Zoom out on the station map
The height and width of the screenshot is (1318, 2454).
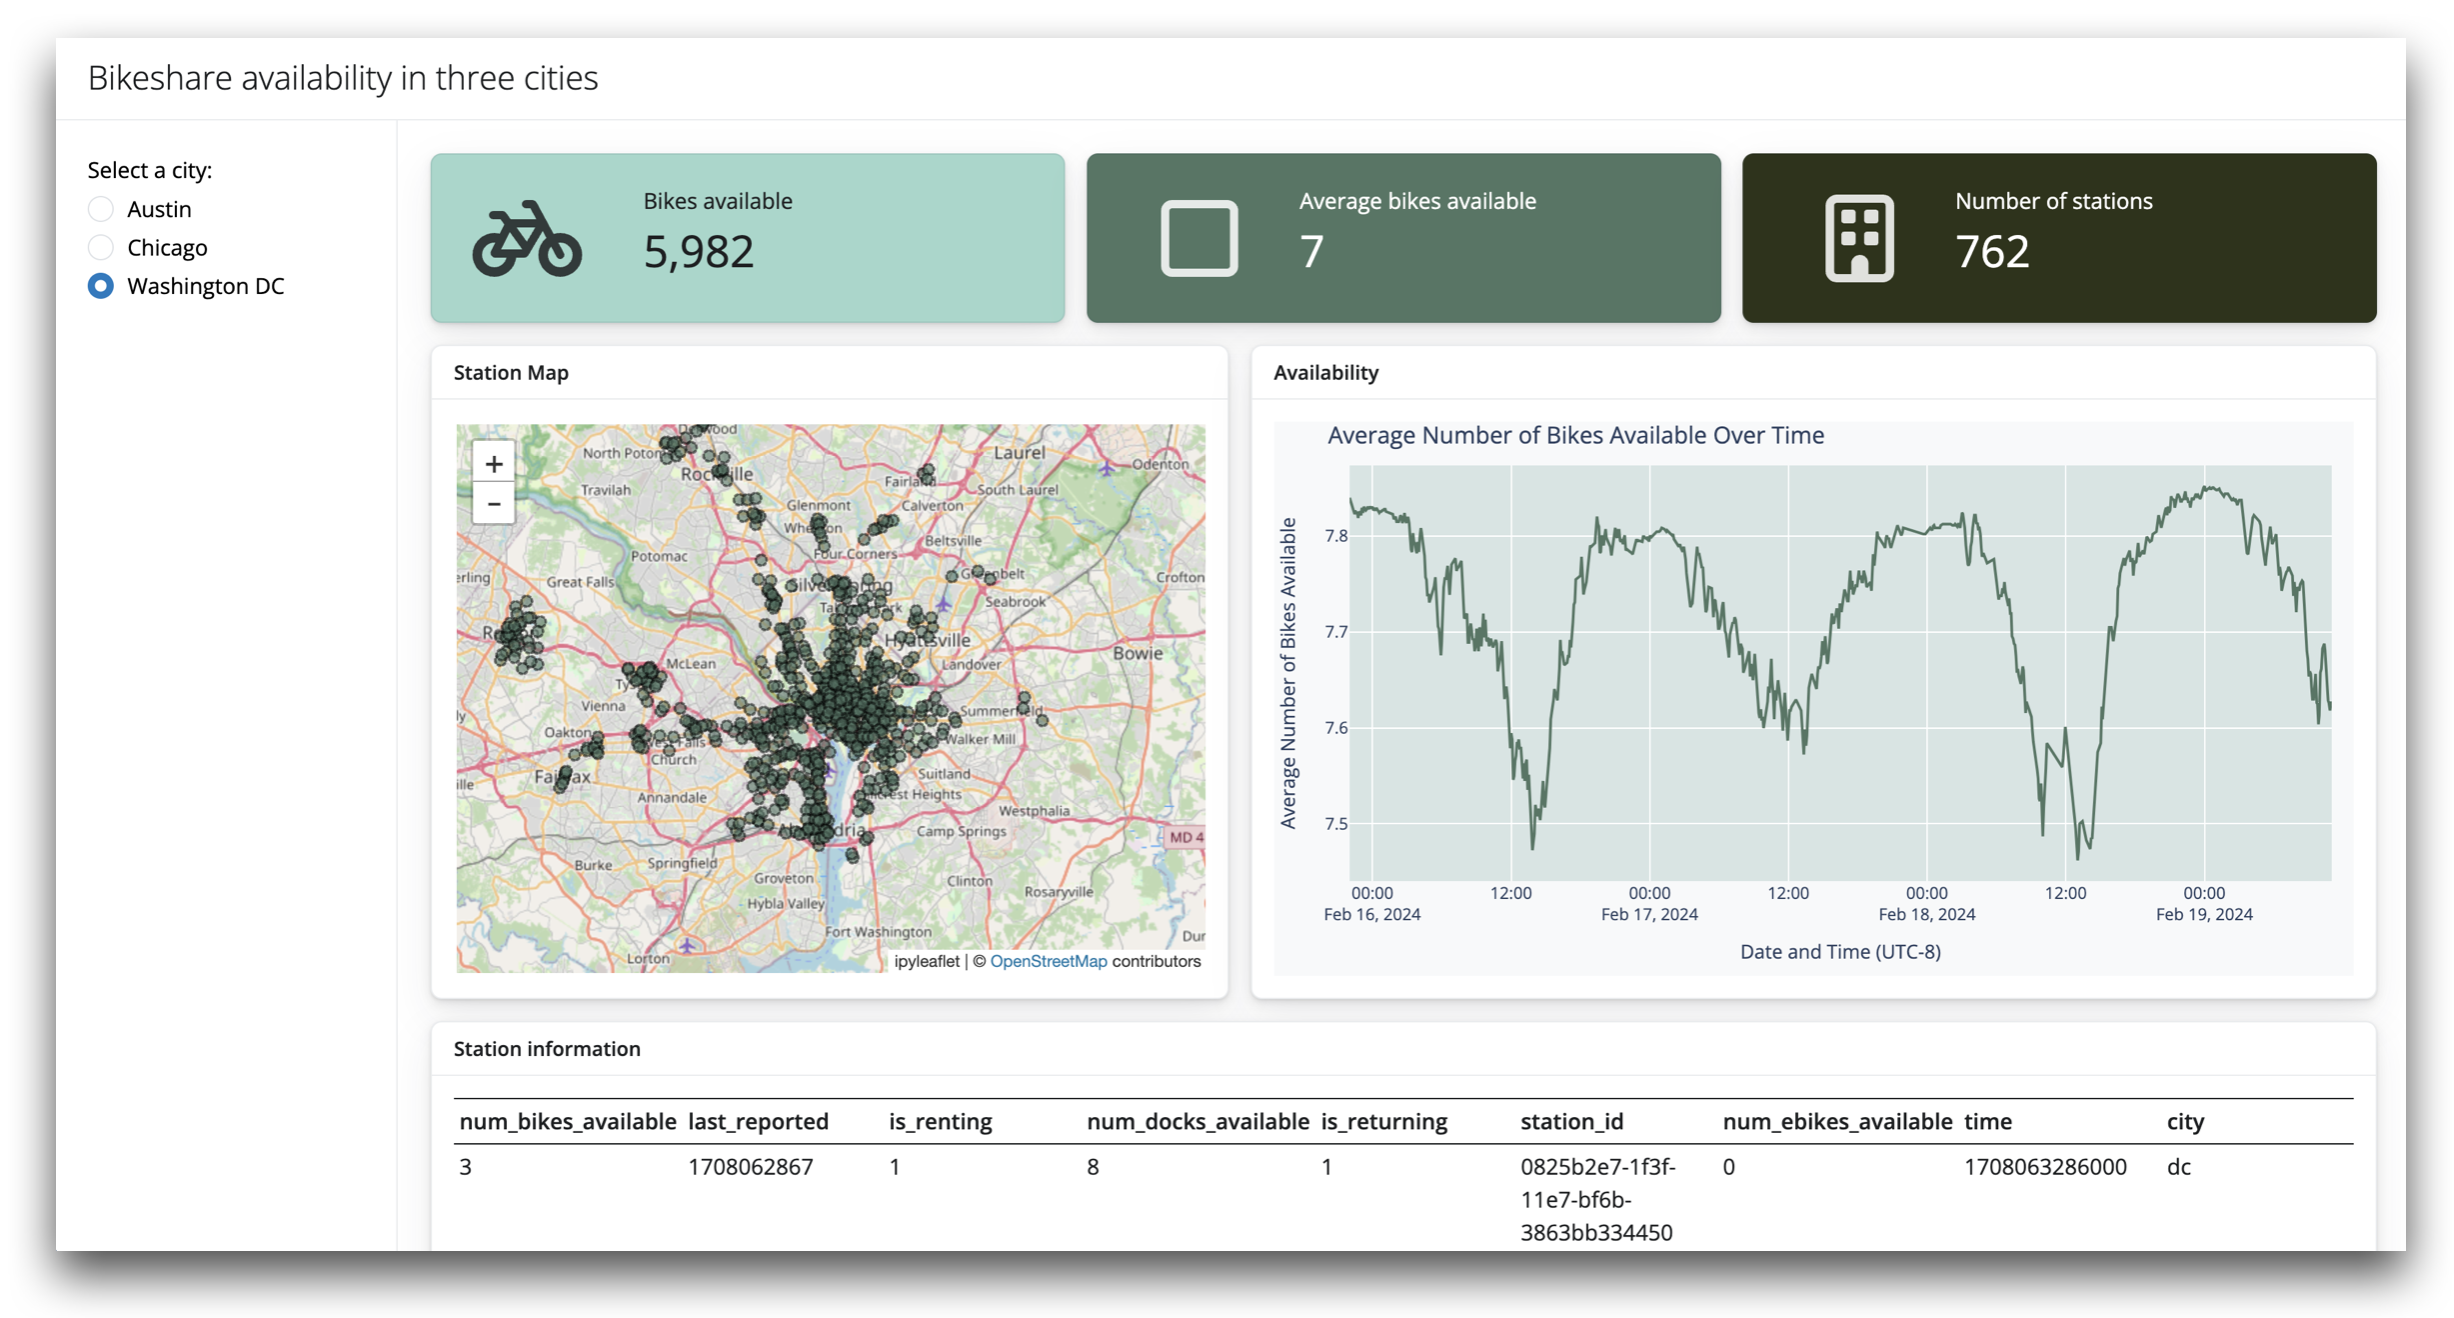pos(493,504)
